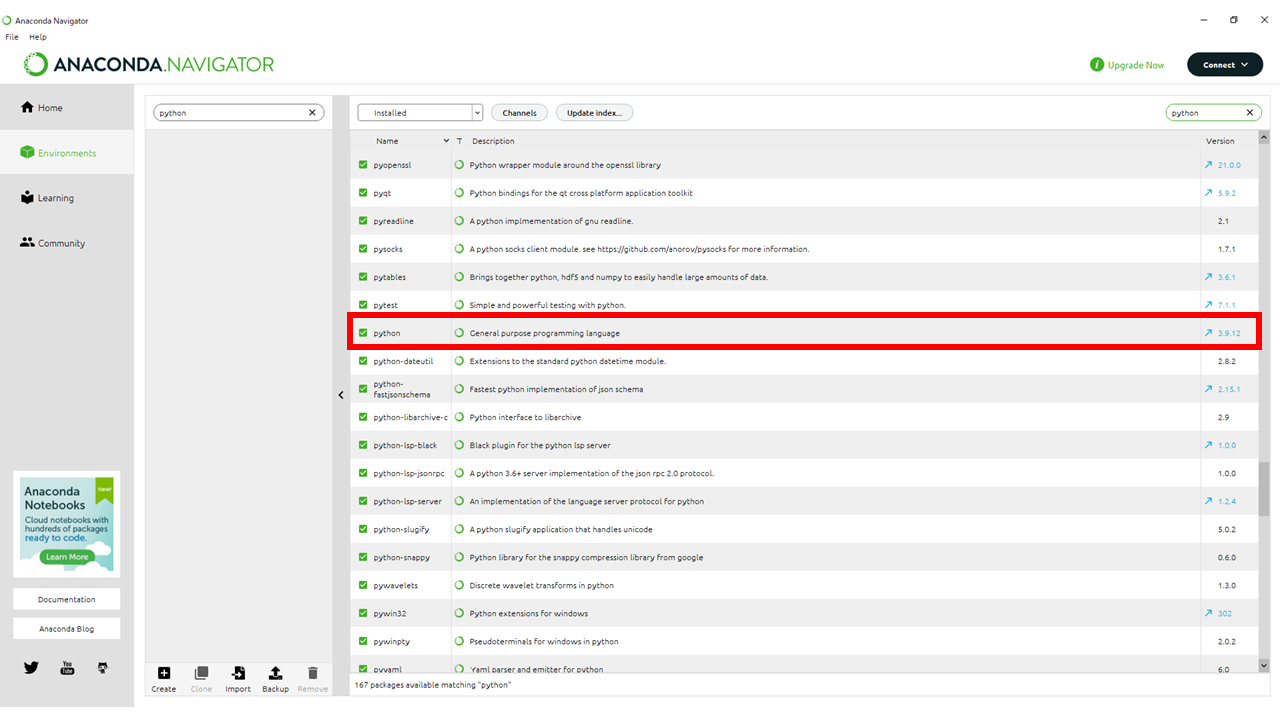This screenshot has width=1280, height=720.
Task: Click update arrow for python-lsp-black 1.0.0
Action: click(1209, 445)
